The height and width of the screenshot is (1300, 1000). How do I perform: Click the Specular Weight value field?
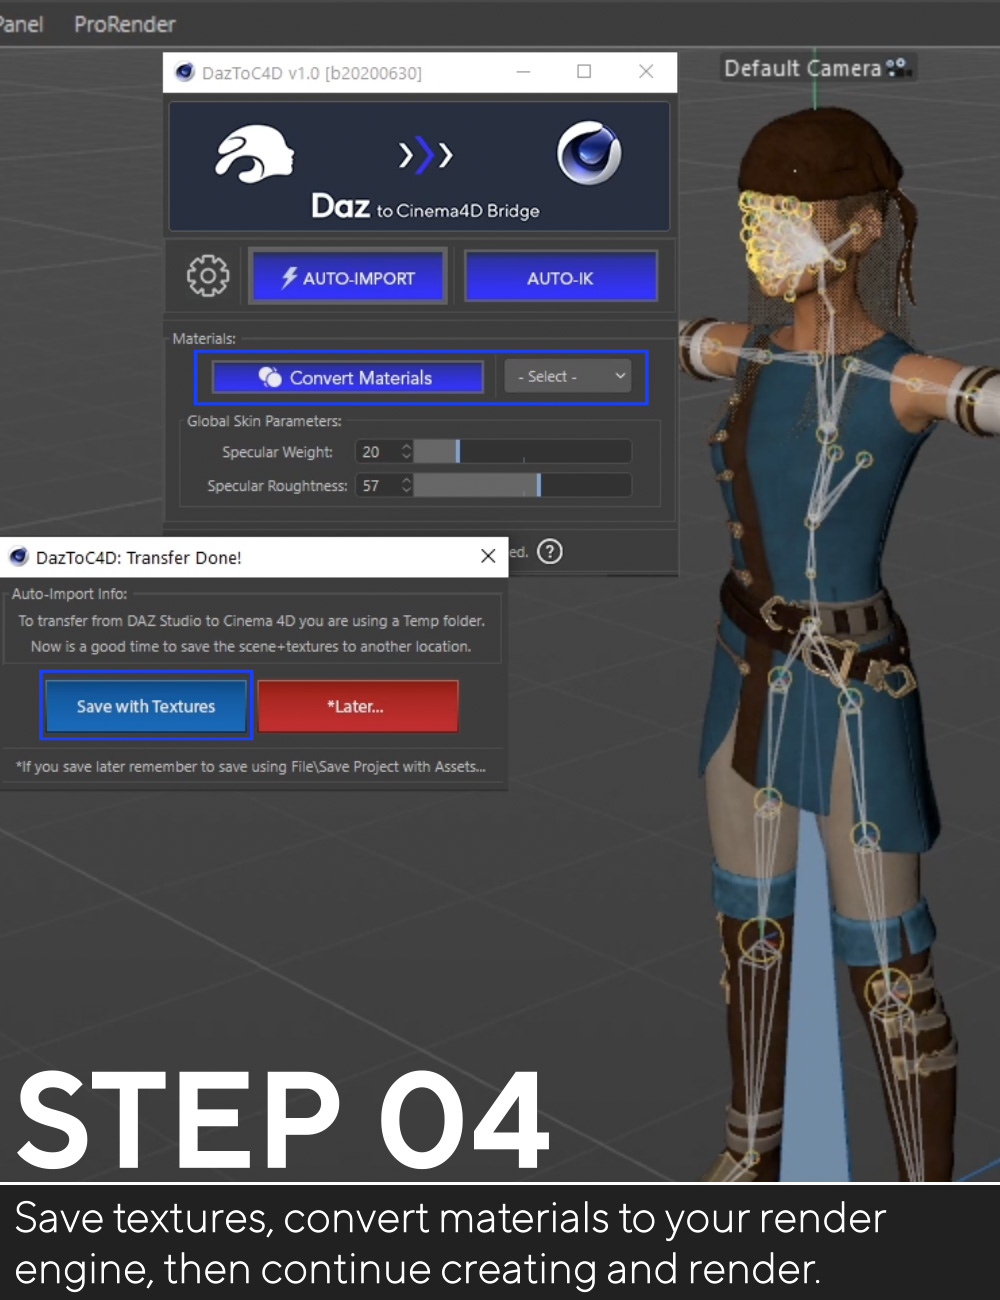click(x=377, y=452)
